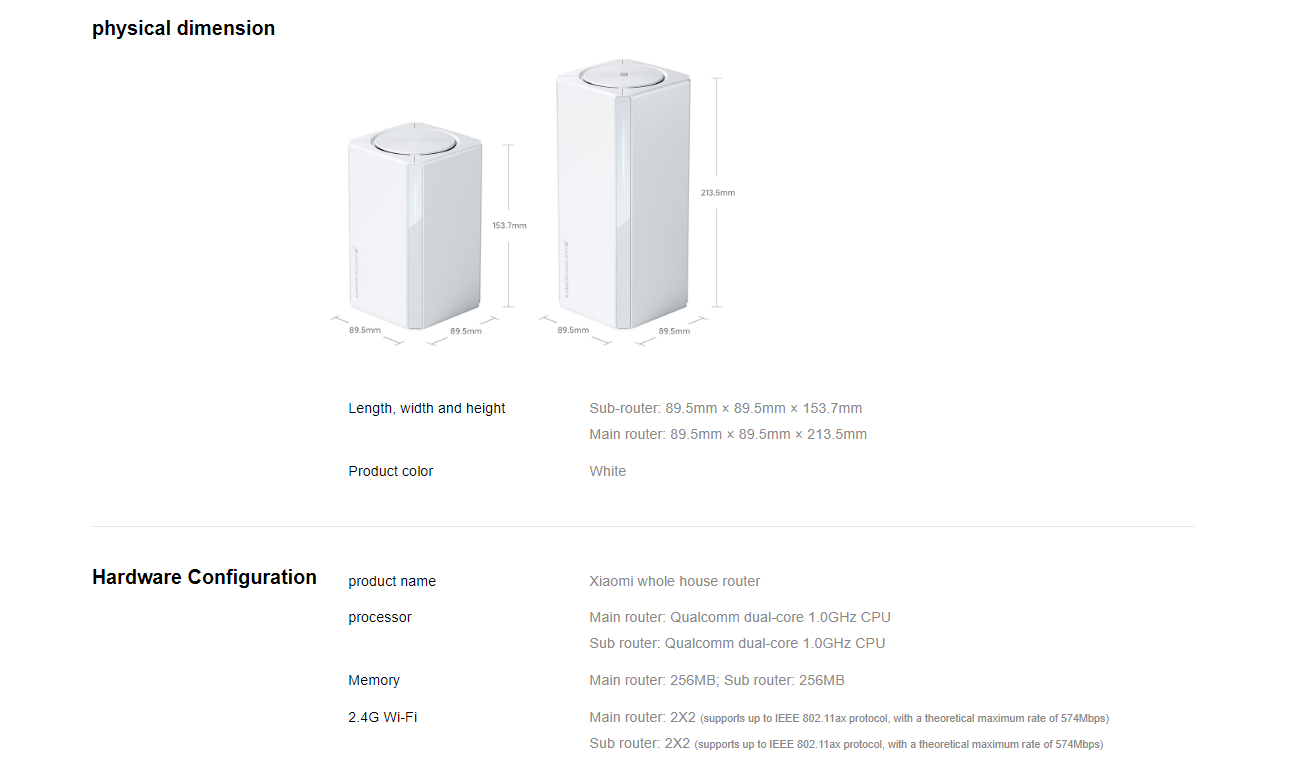
Task: Click the Length, width and height label
Action: (x=427, y=408)
